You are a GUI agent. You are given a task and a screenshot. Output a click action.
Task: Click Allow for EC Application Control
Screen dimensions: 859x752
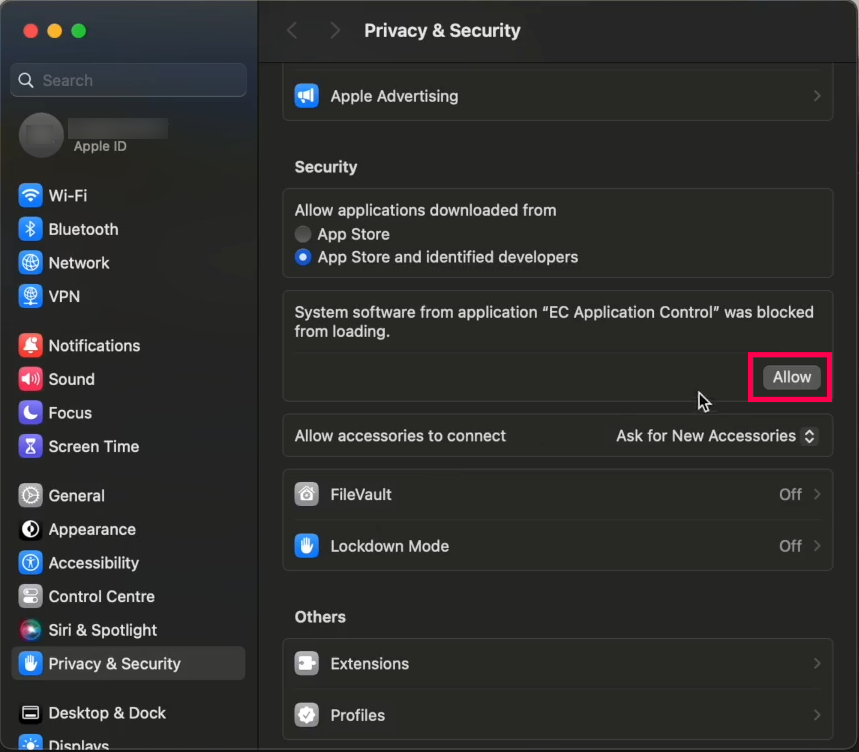click(x=791, y=377)
